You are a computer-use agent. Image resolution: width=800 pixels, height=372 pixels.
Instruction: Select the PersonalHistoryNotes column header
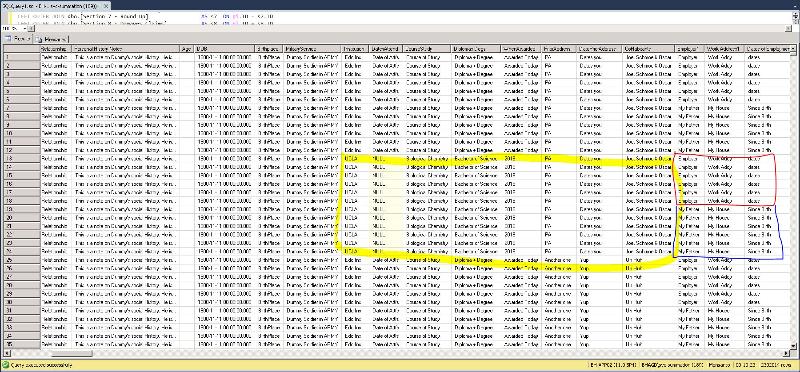127,48
